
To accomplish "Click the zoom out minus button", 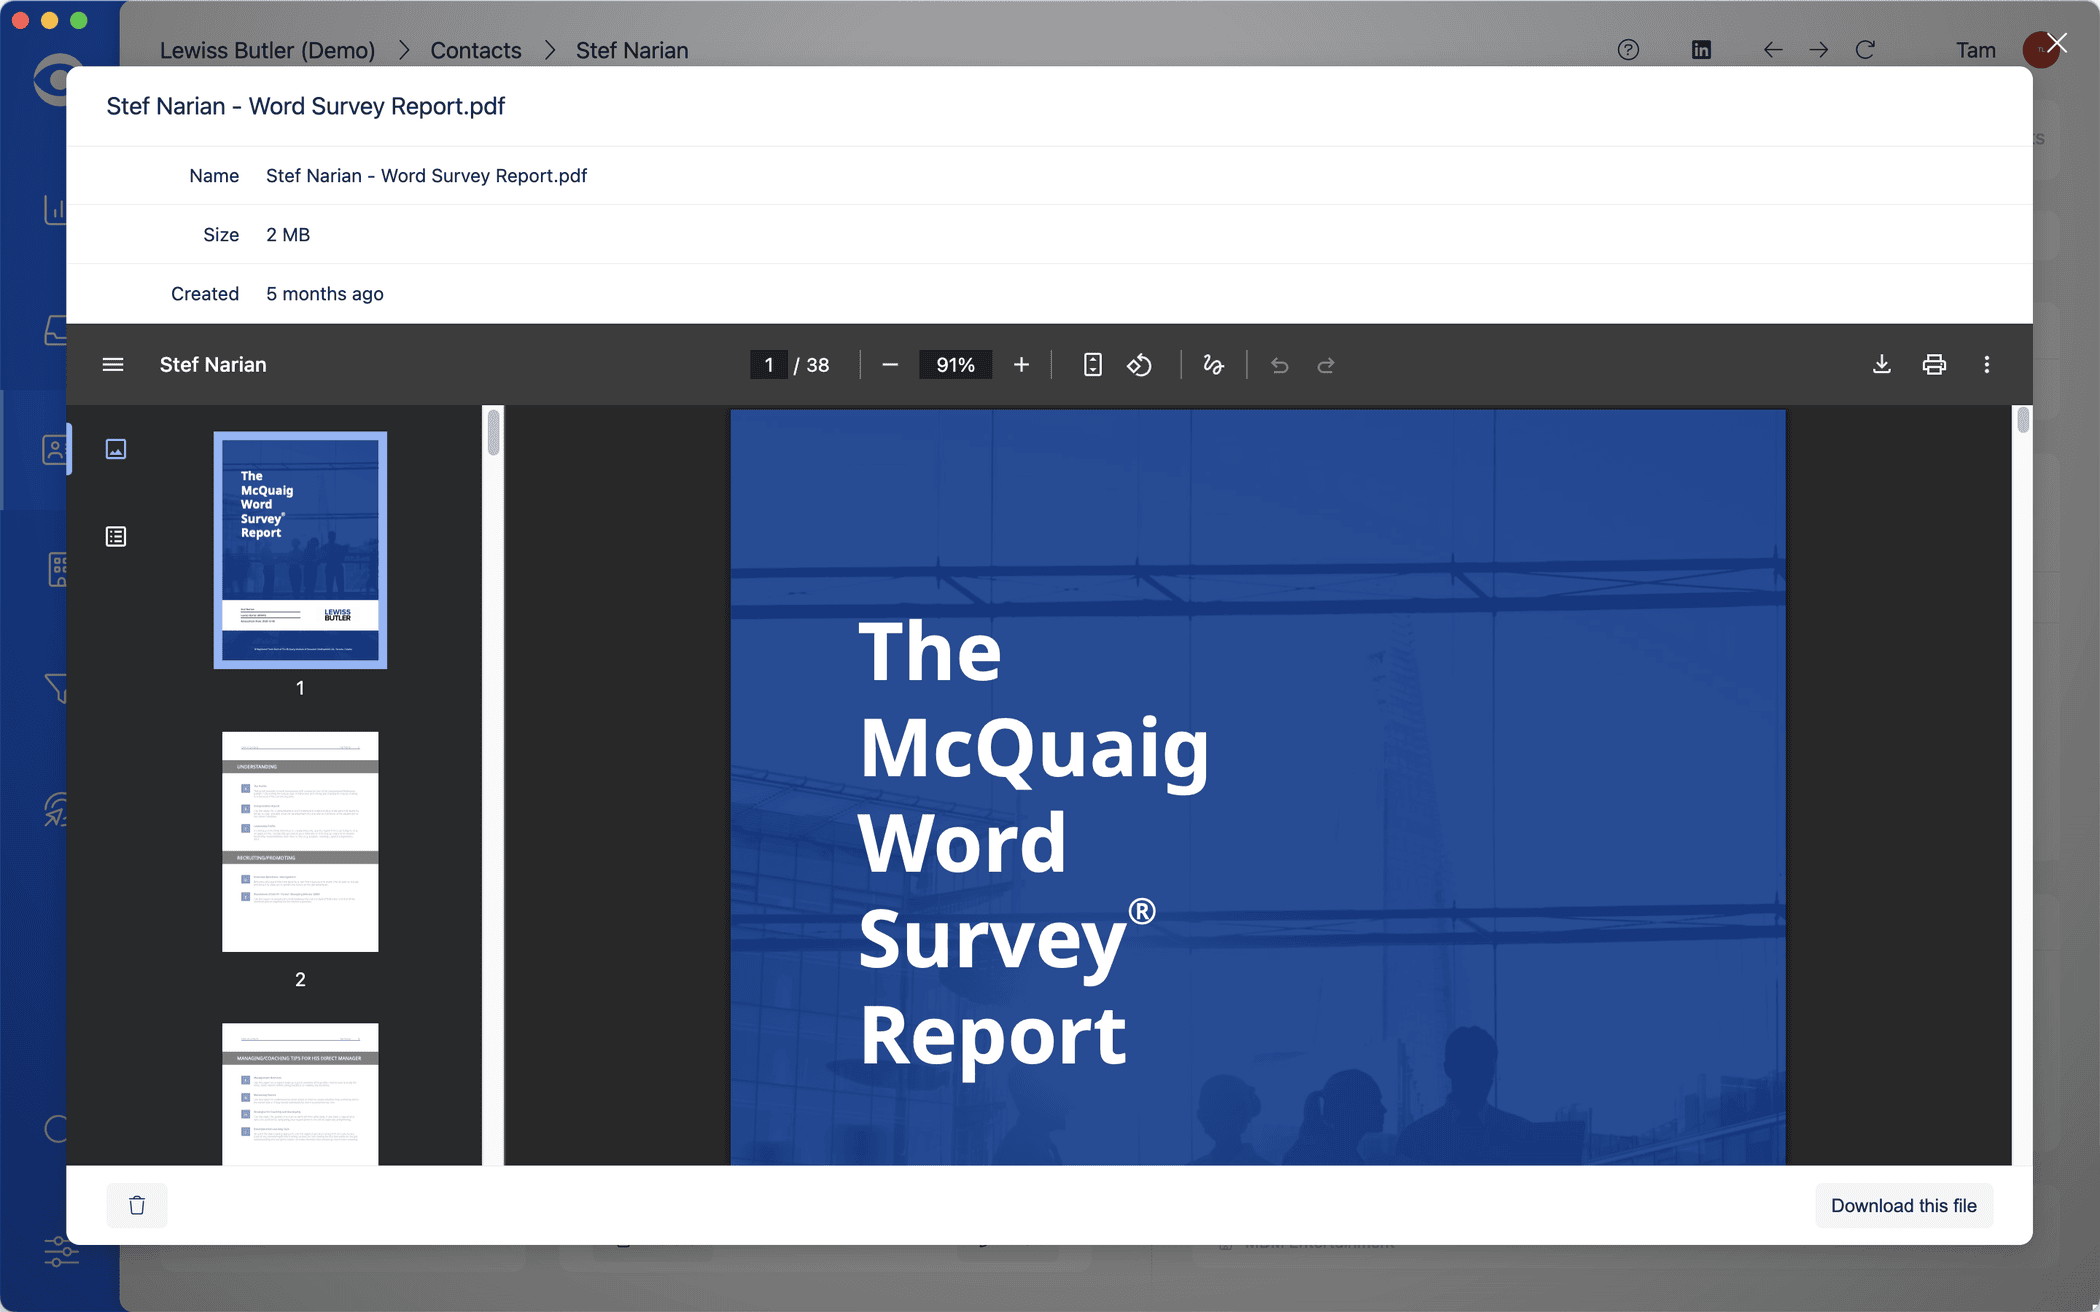I will coord(890,365).
